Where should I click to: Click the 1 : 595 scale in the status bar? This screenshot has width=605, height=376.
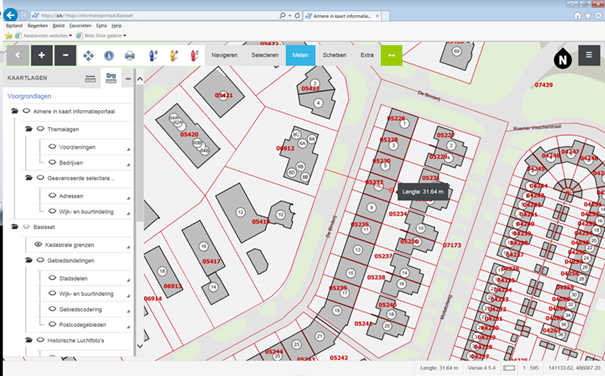pos(531,368)
